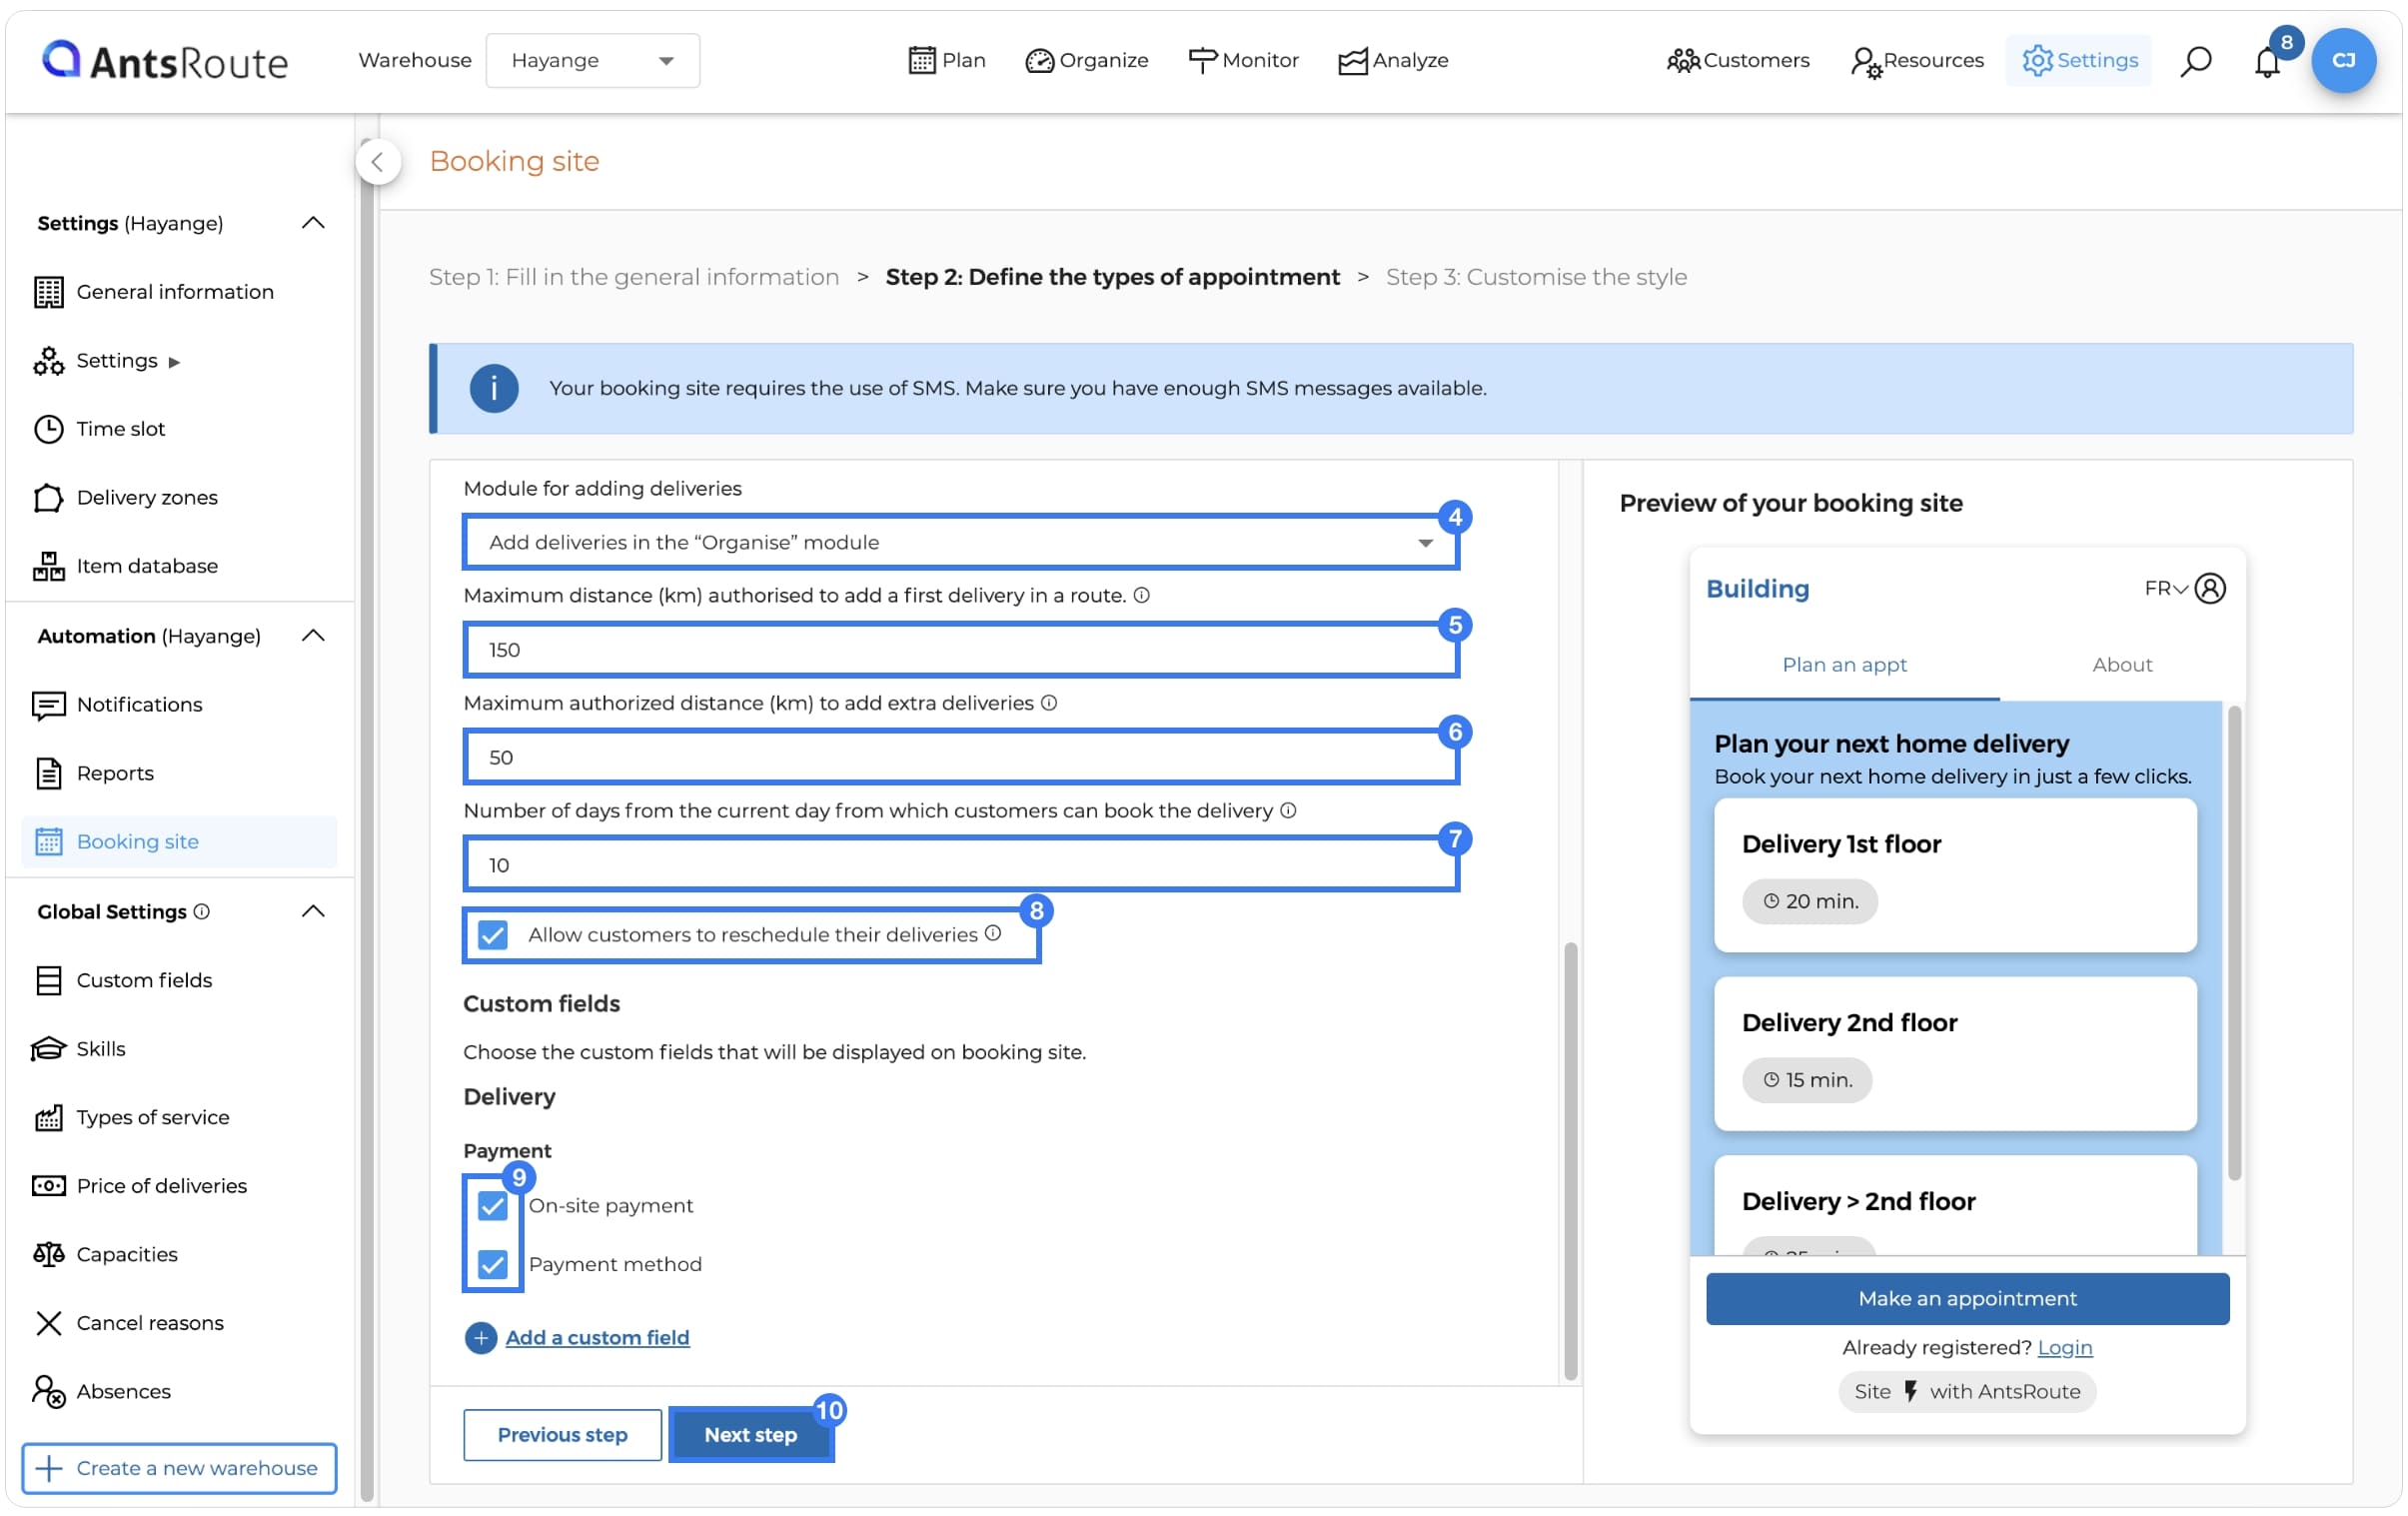Click the Reports document icon
The image size is (2408, 1516).
click(48, 773)
